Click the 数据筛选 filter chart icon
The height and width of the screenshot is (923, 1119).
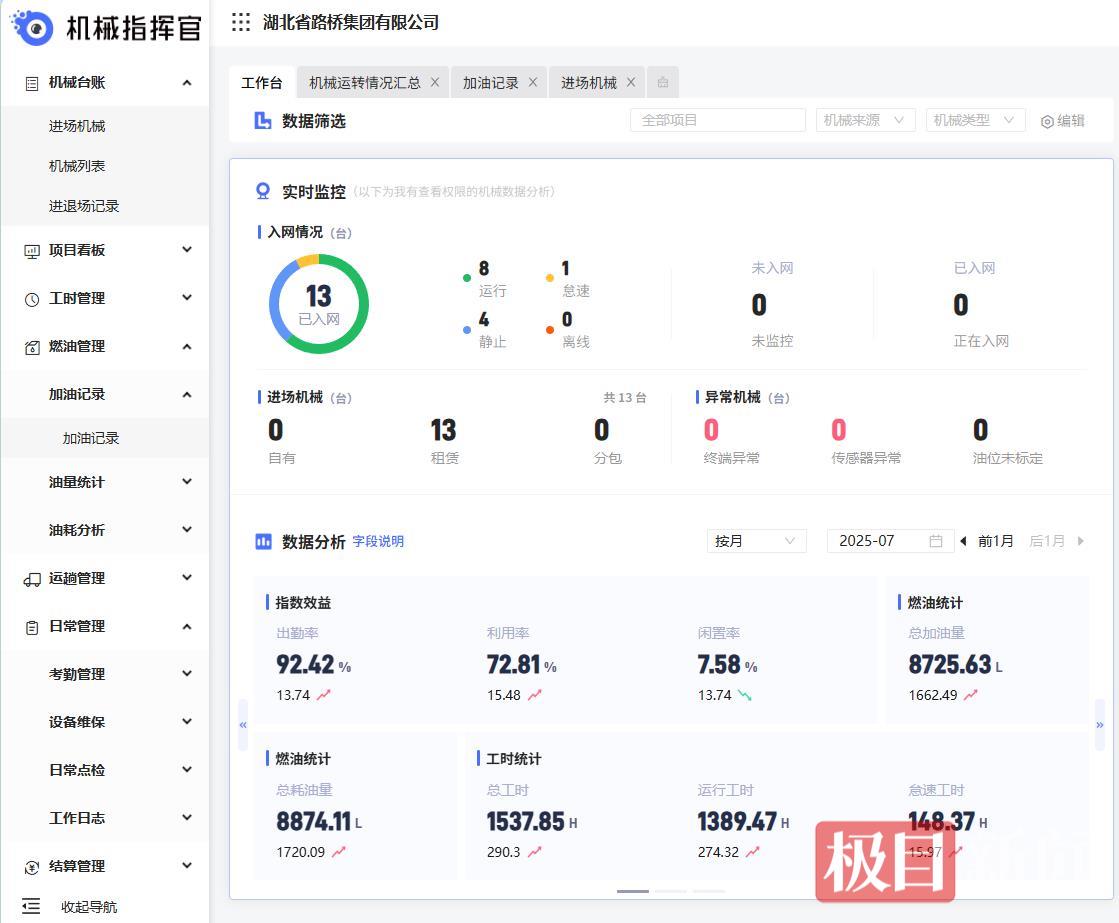point(260,119)
